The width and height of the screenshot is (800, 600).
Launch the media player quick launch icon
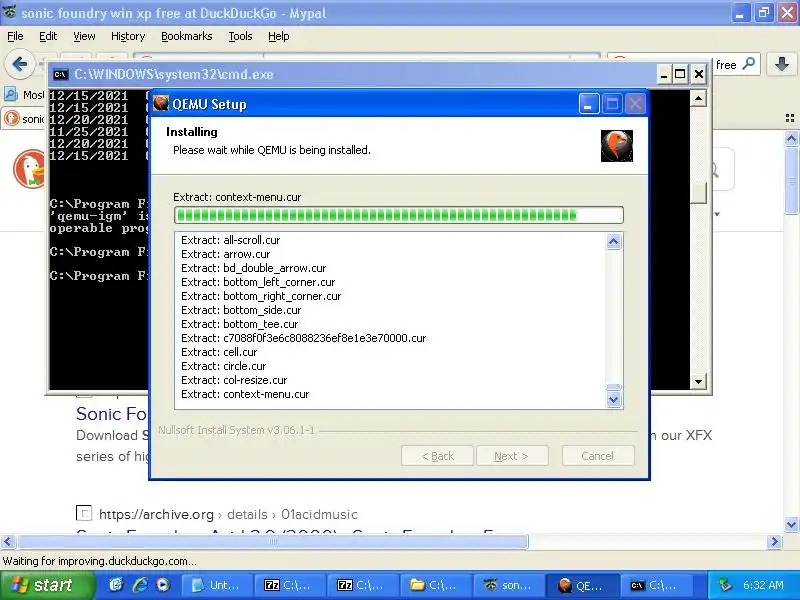[x=163, y=585]
